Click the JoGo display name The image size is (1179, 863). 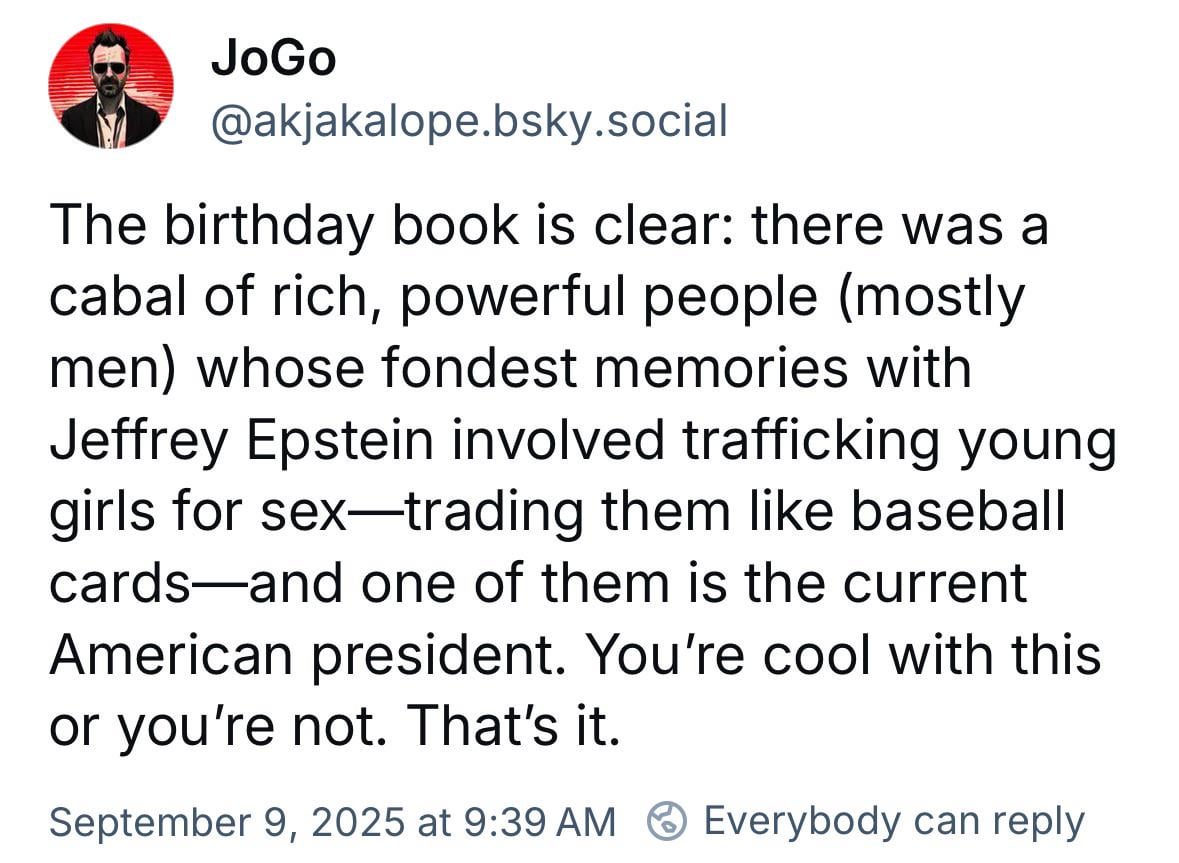(x=273, y=58)
